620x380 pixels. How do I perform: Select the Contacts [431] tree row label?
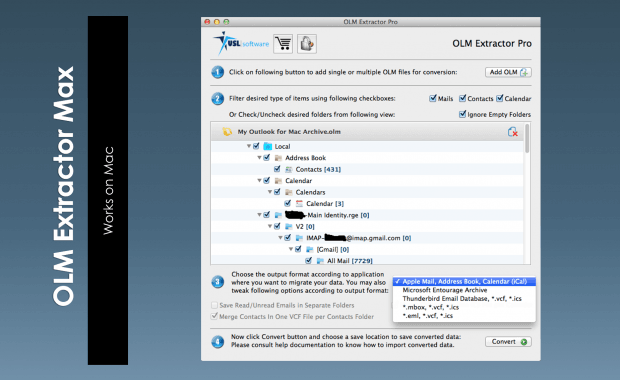coord(318,169)
